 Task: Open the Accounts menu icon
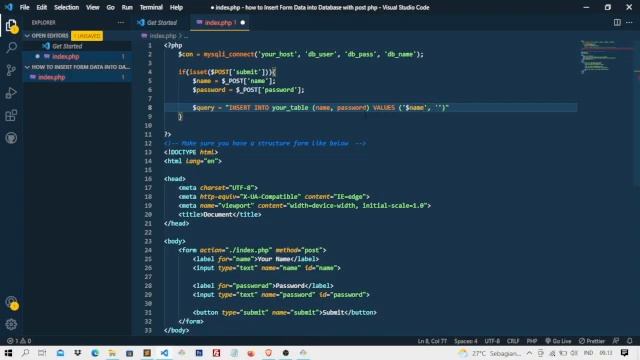[x=11, y=303]
